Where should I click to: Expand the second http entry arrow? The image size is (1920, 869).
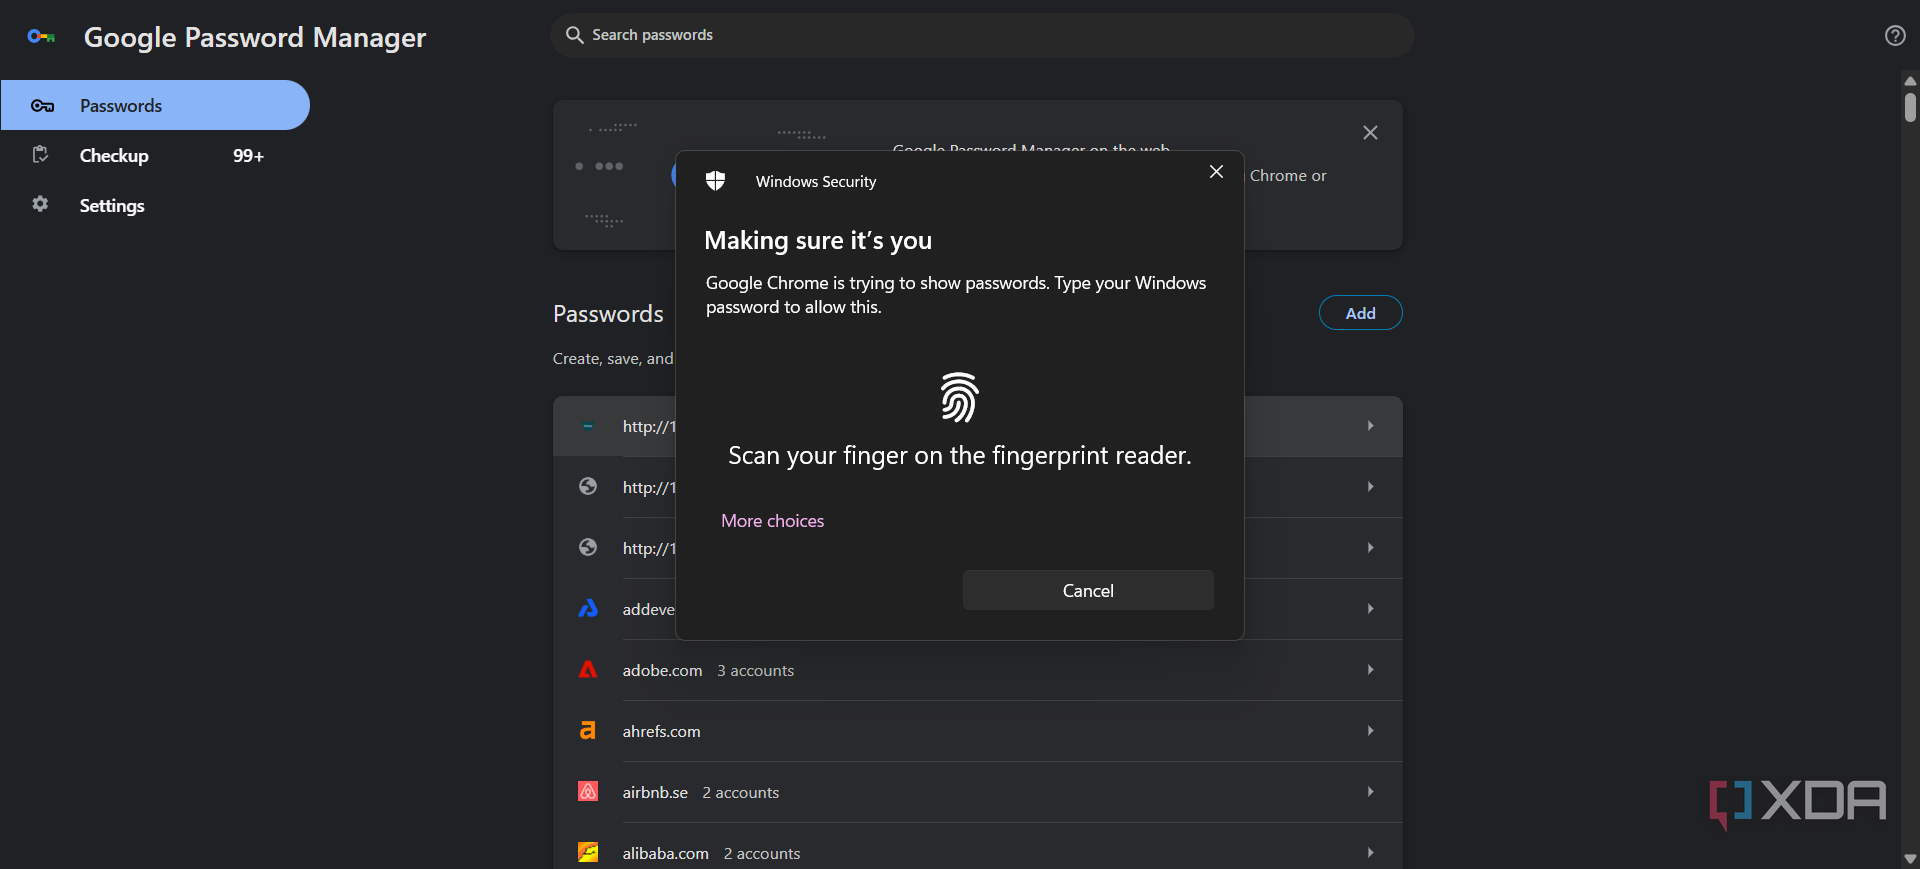pyautogui.click(x=1370, y=487)
